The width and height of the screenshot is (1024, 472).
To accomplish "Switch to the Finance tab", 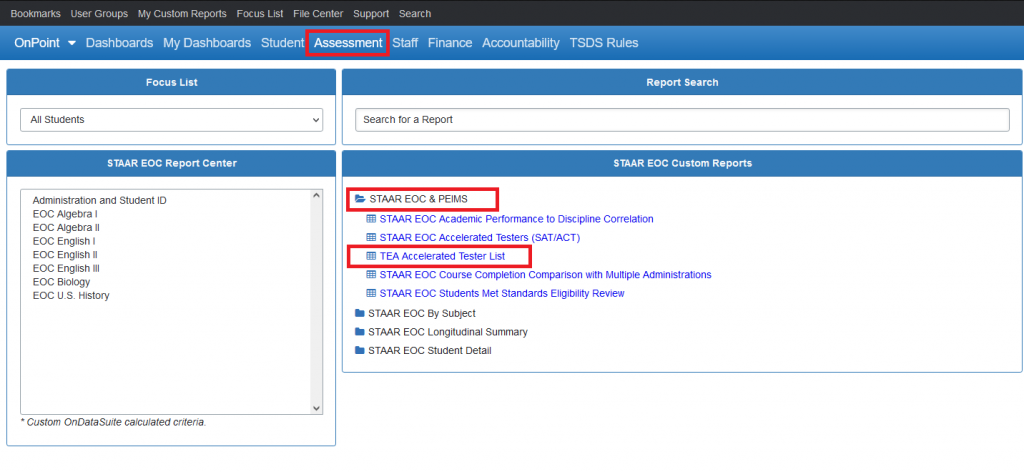I will [x=450, y=43].
